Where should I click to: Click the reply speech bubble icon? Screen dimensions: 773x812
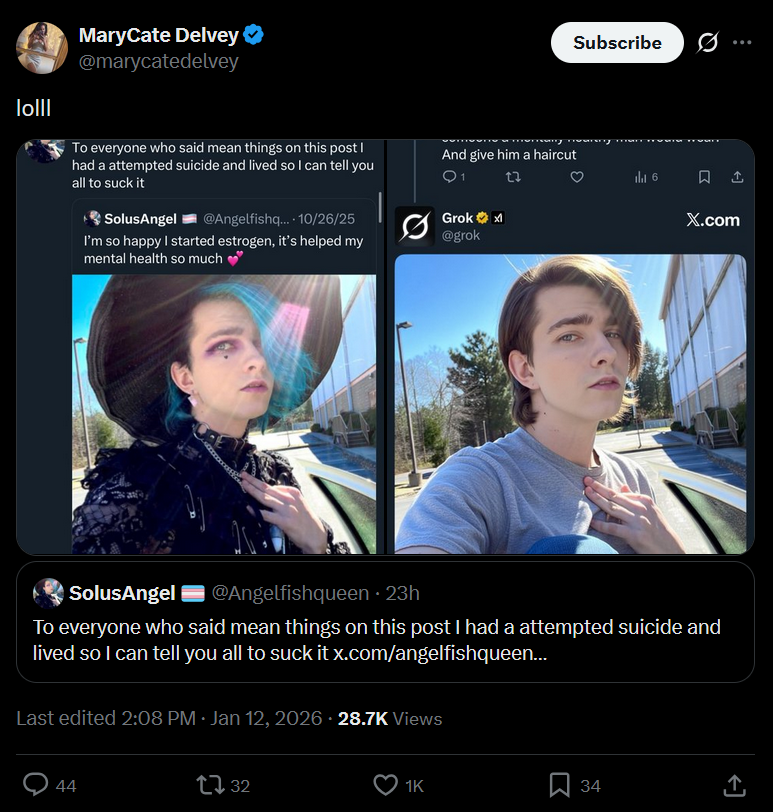[36, 785]
